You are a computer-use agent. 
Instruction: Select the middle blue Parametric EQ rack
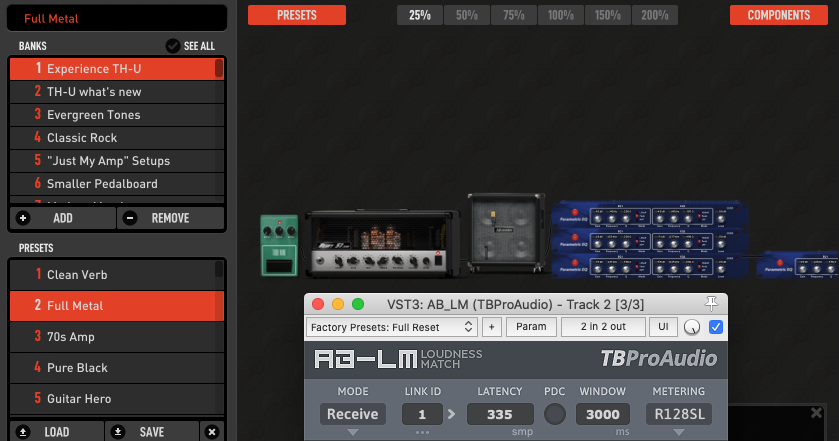point(650,241)
